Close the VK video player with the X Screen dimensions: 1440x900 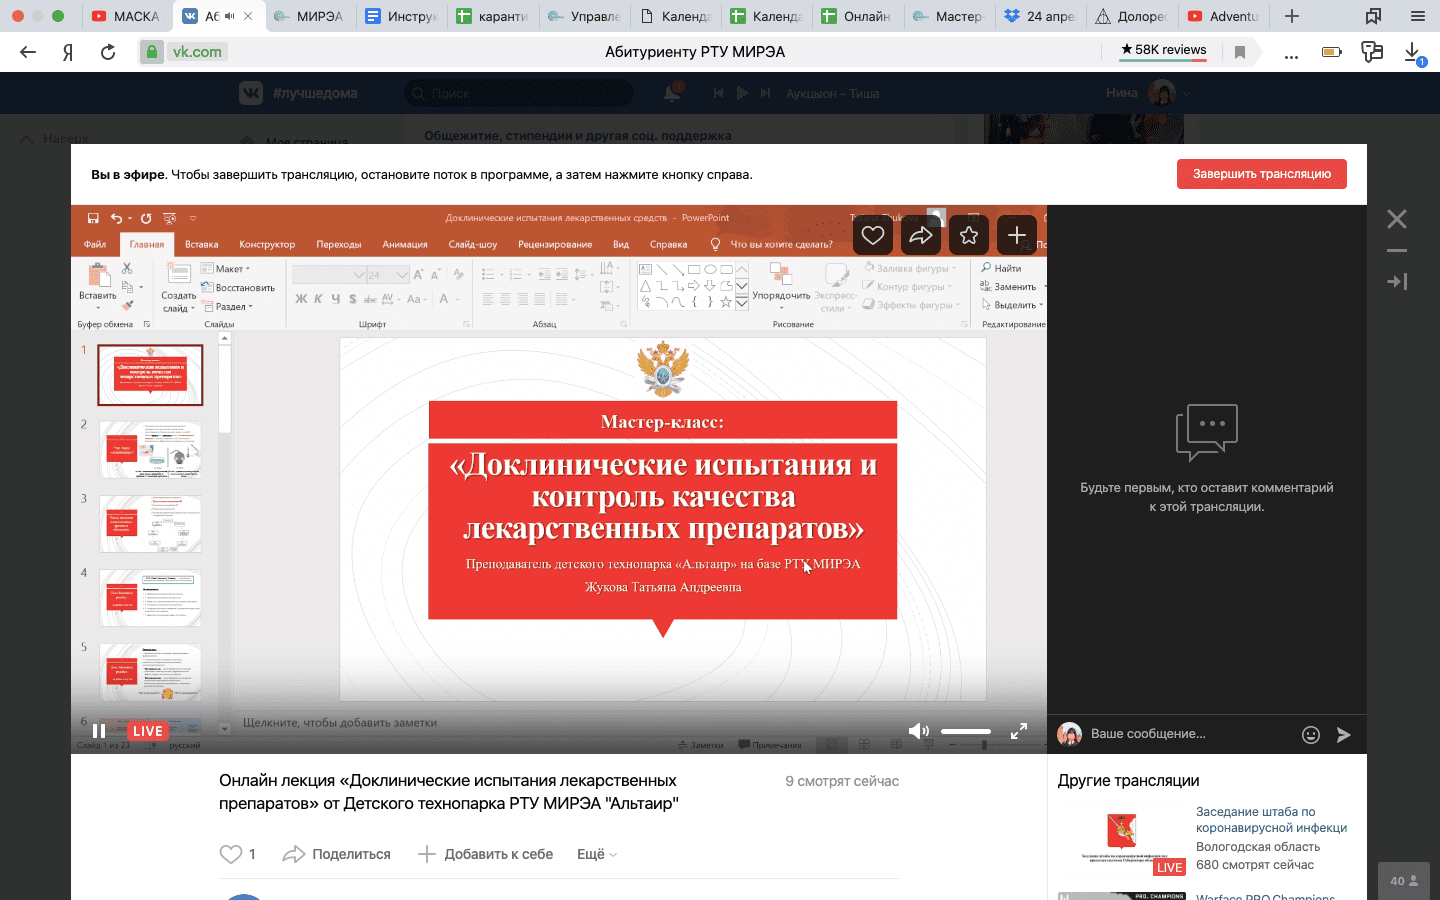pyautogui.click(x=1397, y=219)
